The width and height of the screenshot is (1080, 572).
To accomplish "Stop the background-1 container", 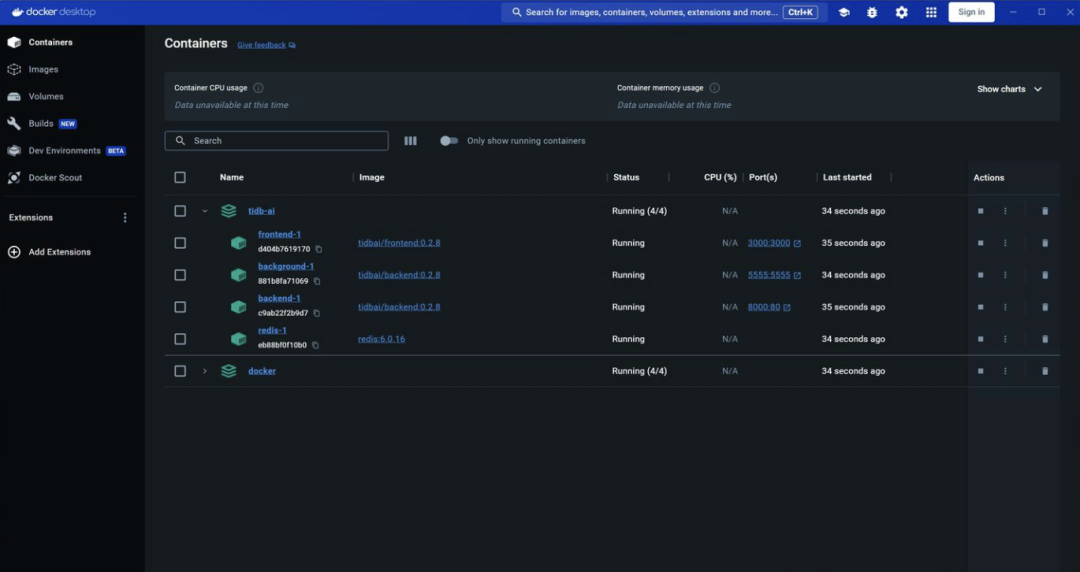I will pyautogui.click(x=981, y=275).
